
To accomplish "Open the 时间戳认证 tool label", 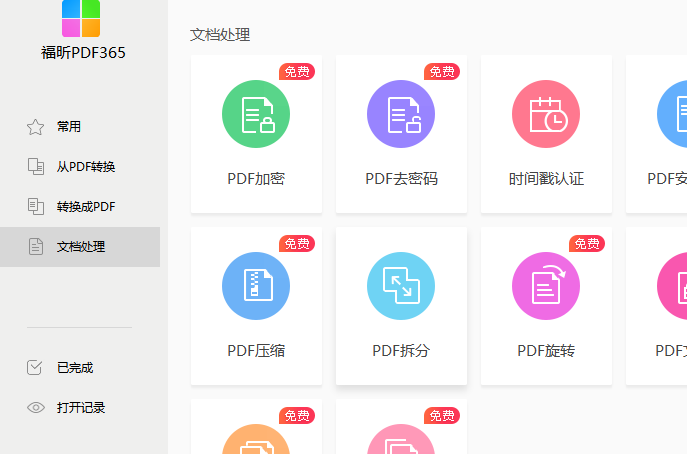I will click(546, 179).
